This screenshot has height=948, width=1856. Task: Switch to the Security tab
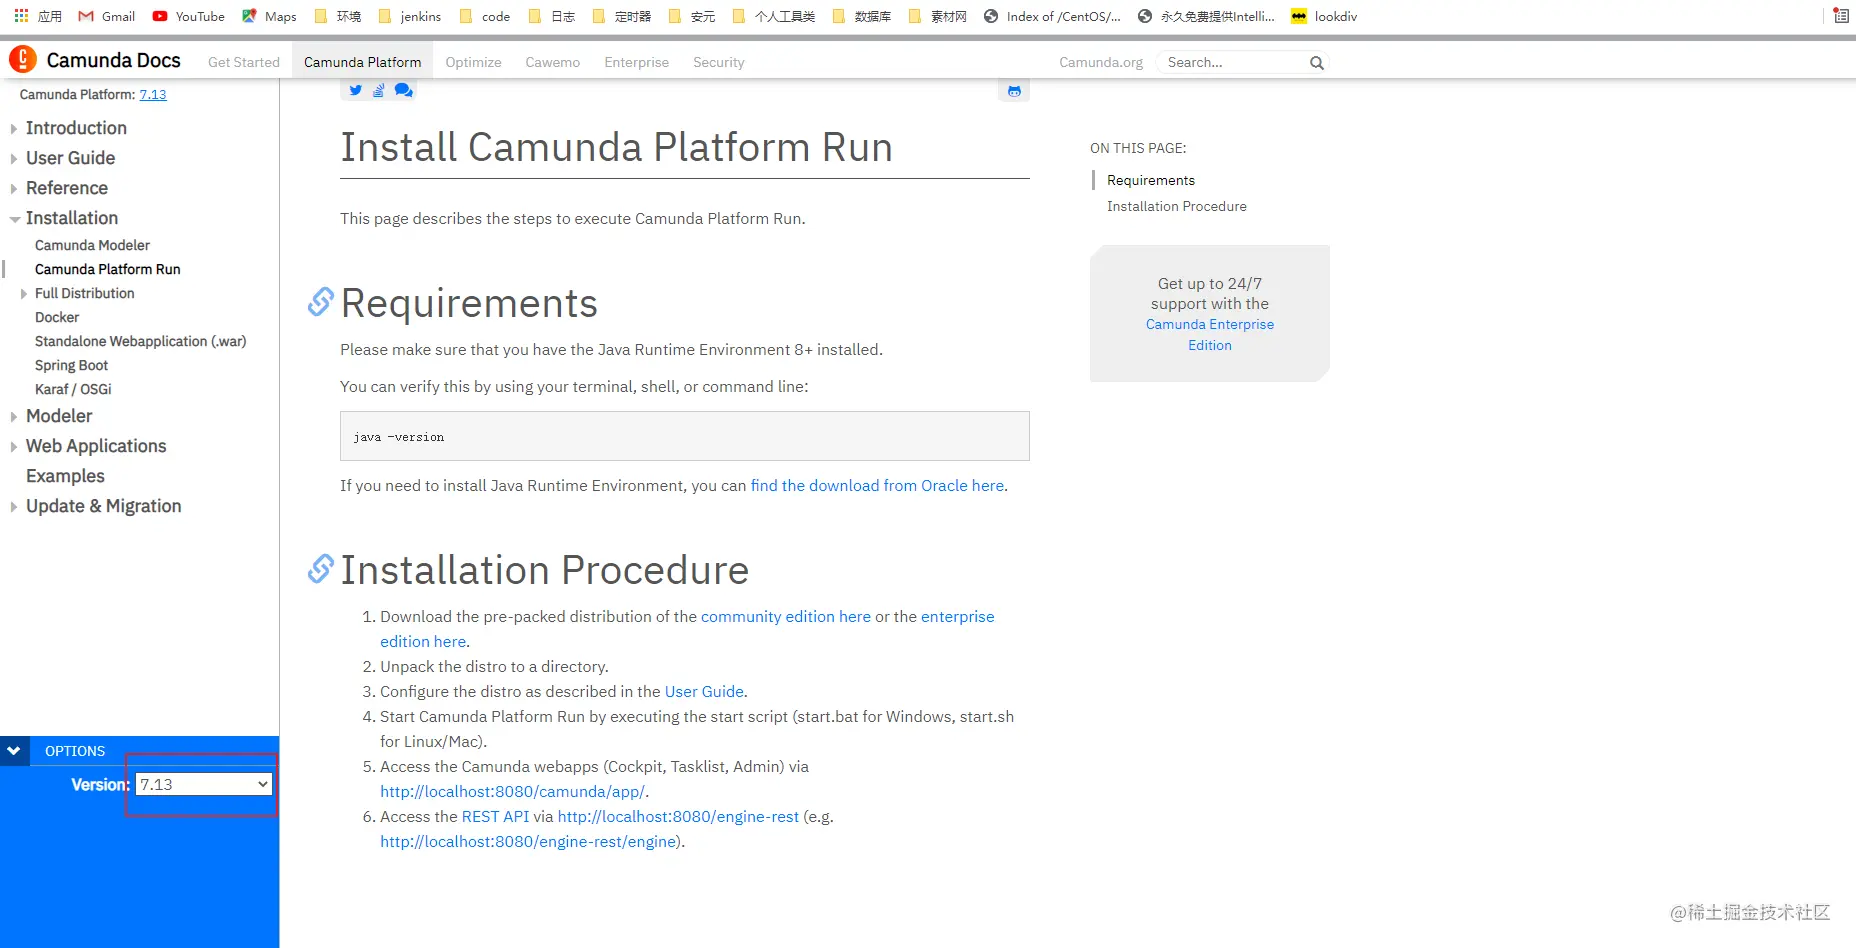(718, 62)
